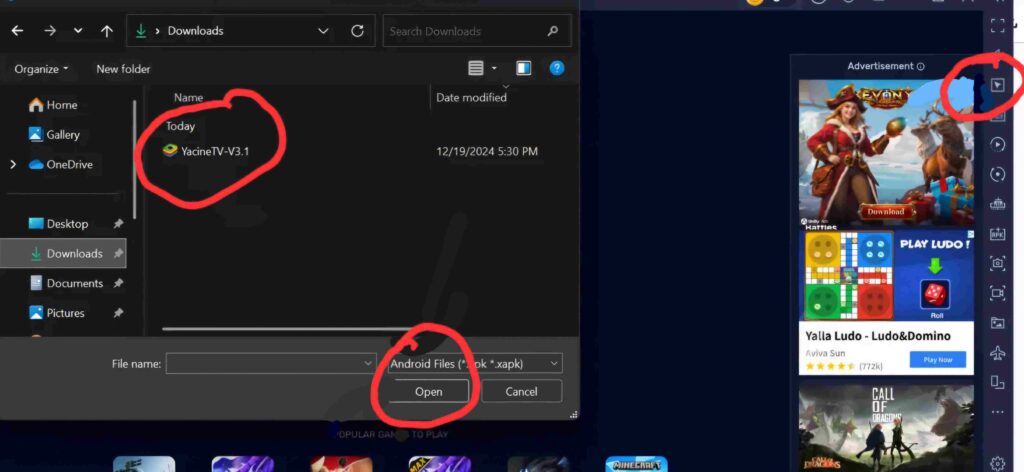Image resolution: width=1024 pixels, height=472 pixels.
Task: Show more BlueStacks sidebar tools
Action: pos(997,412)
